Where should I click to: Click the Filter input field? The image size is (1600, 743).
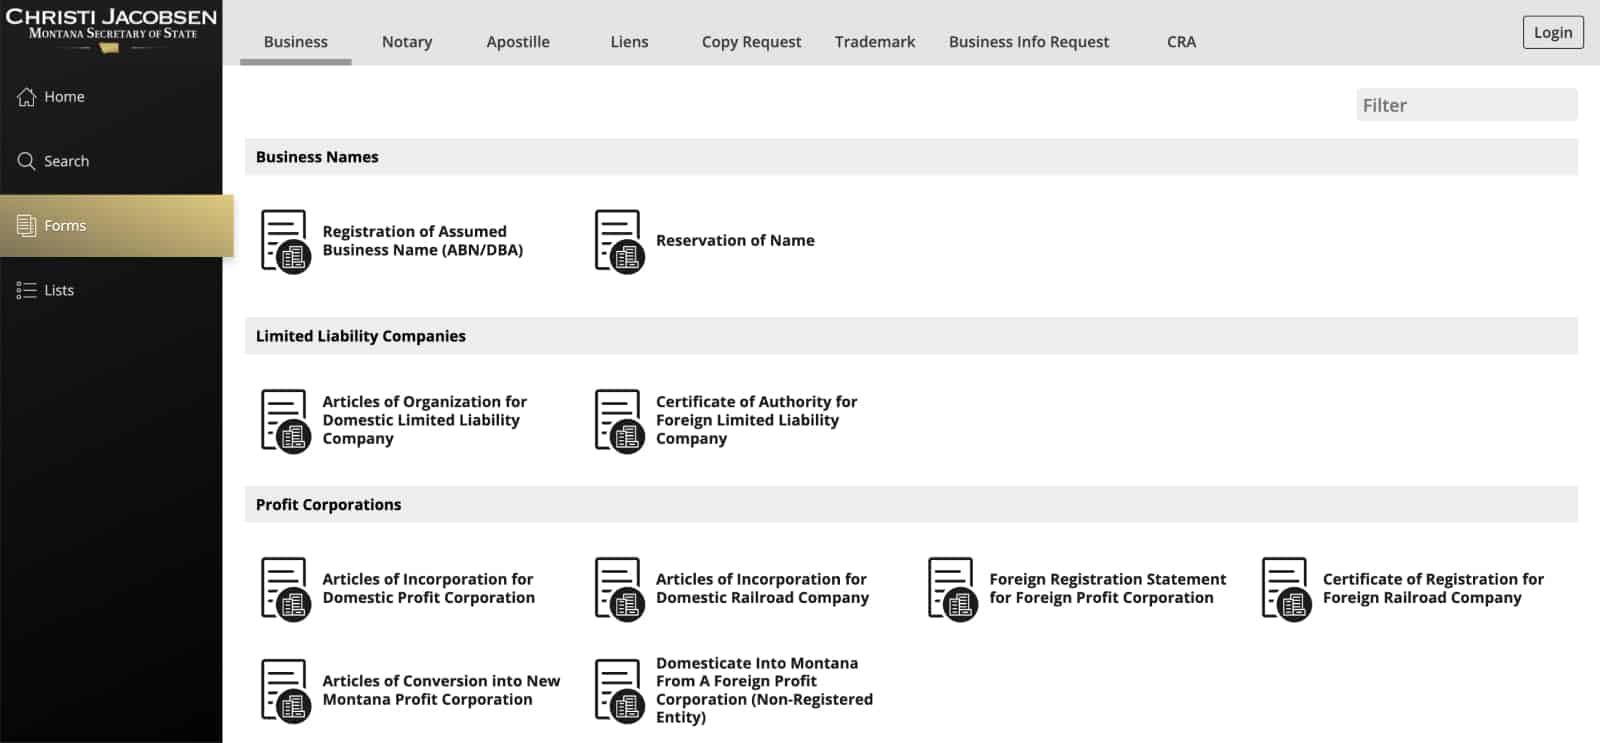[1467, 105]
